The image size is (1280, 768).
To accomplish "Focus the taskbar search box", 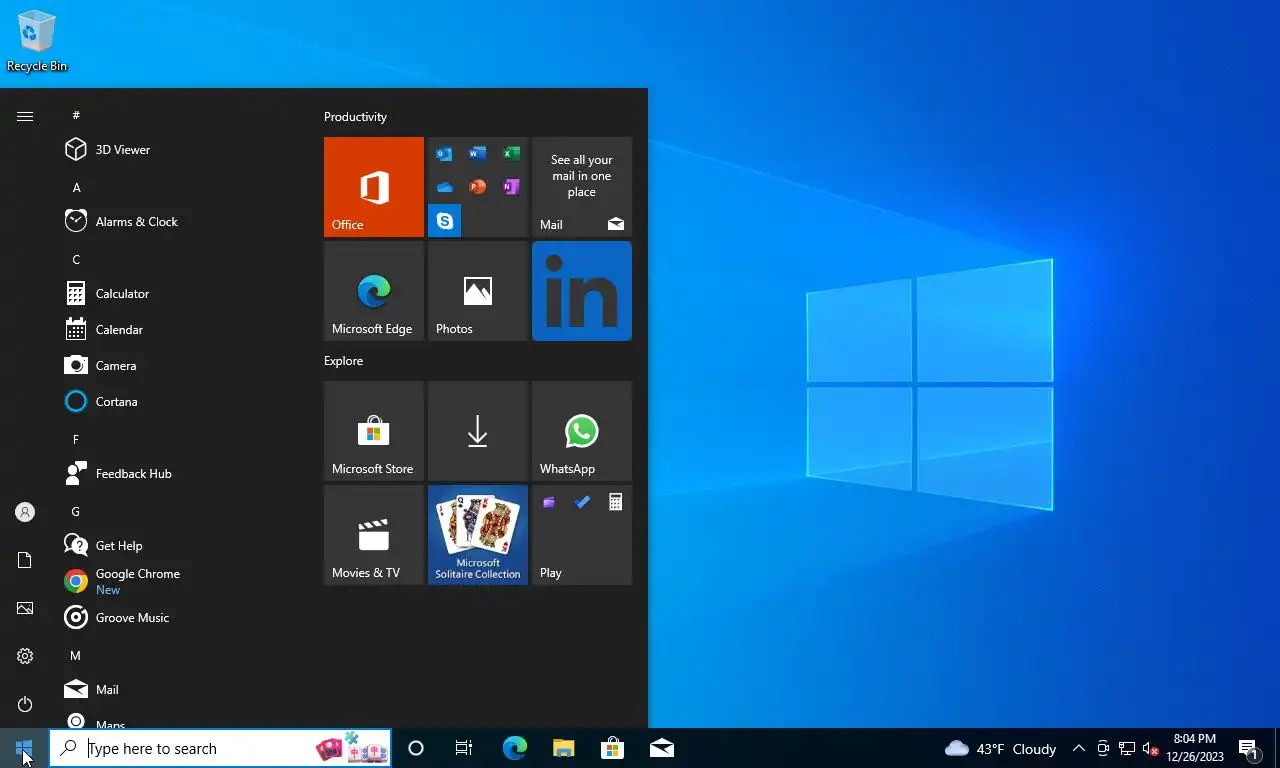I will click(220, 748).
